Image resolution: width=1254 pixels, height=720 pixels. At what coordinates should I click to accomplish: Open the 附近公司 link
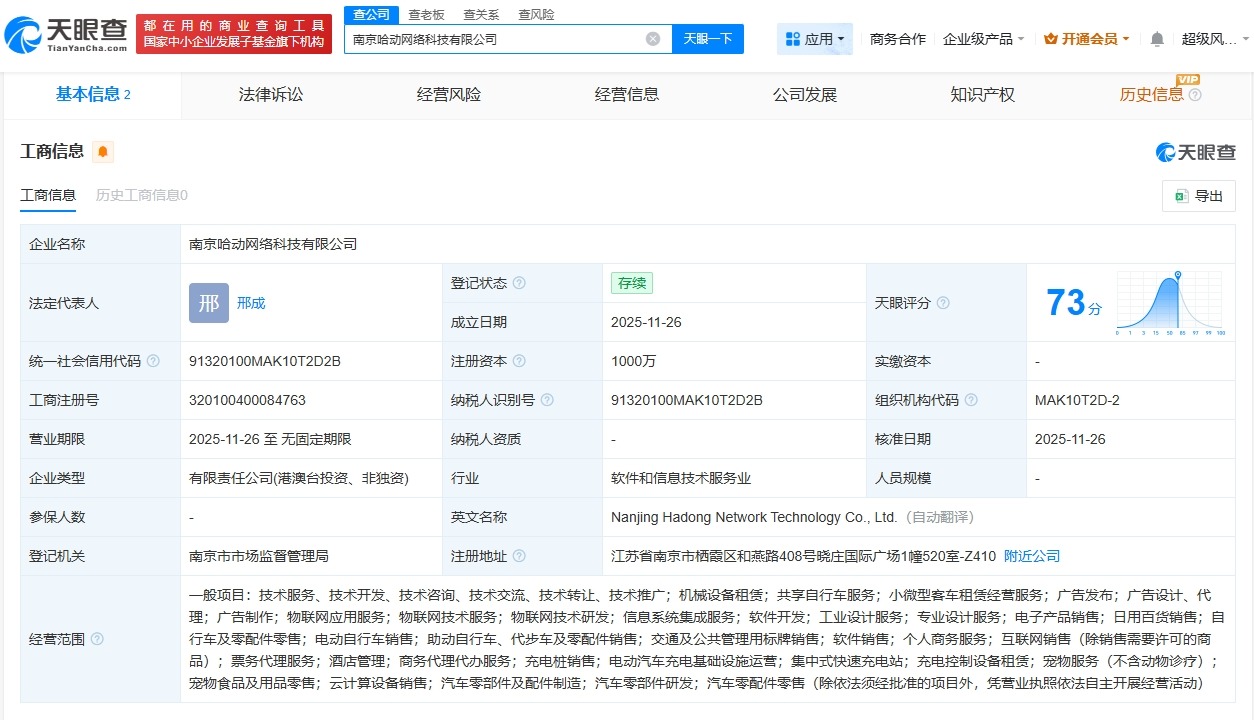1031,556
